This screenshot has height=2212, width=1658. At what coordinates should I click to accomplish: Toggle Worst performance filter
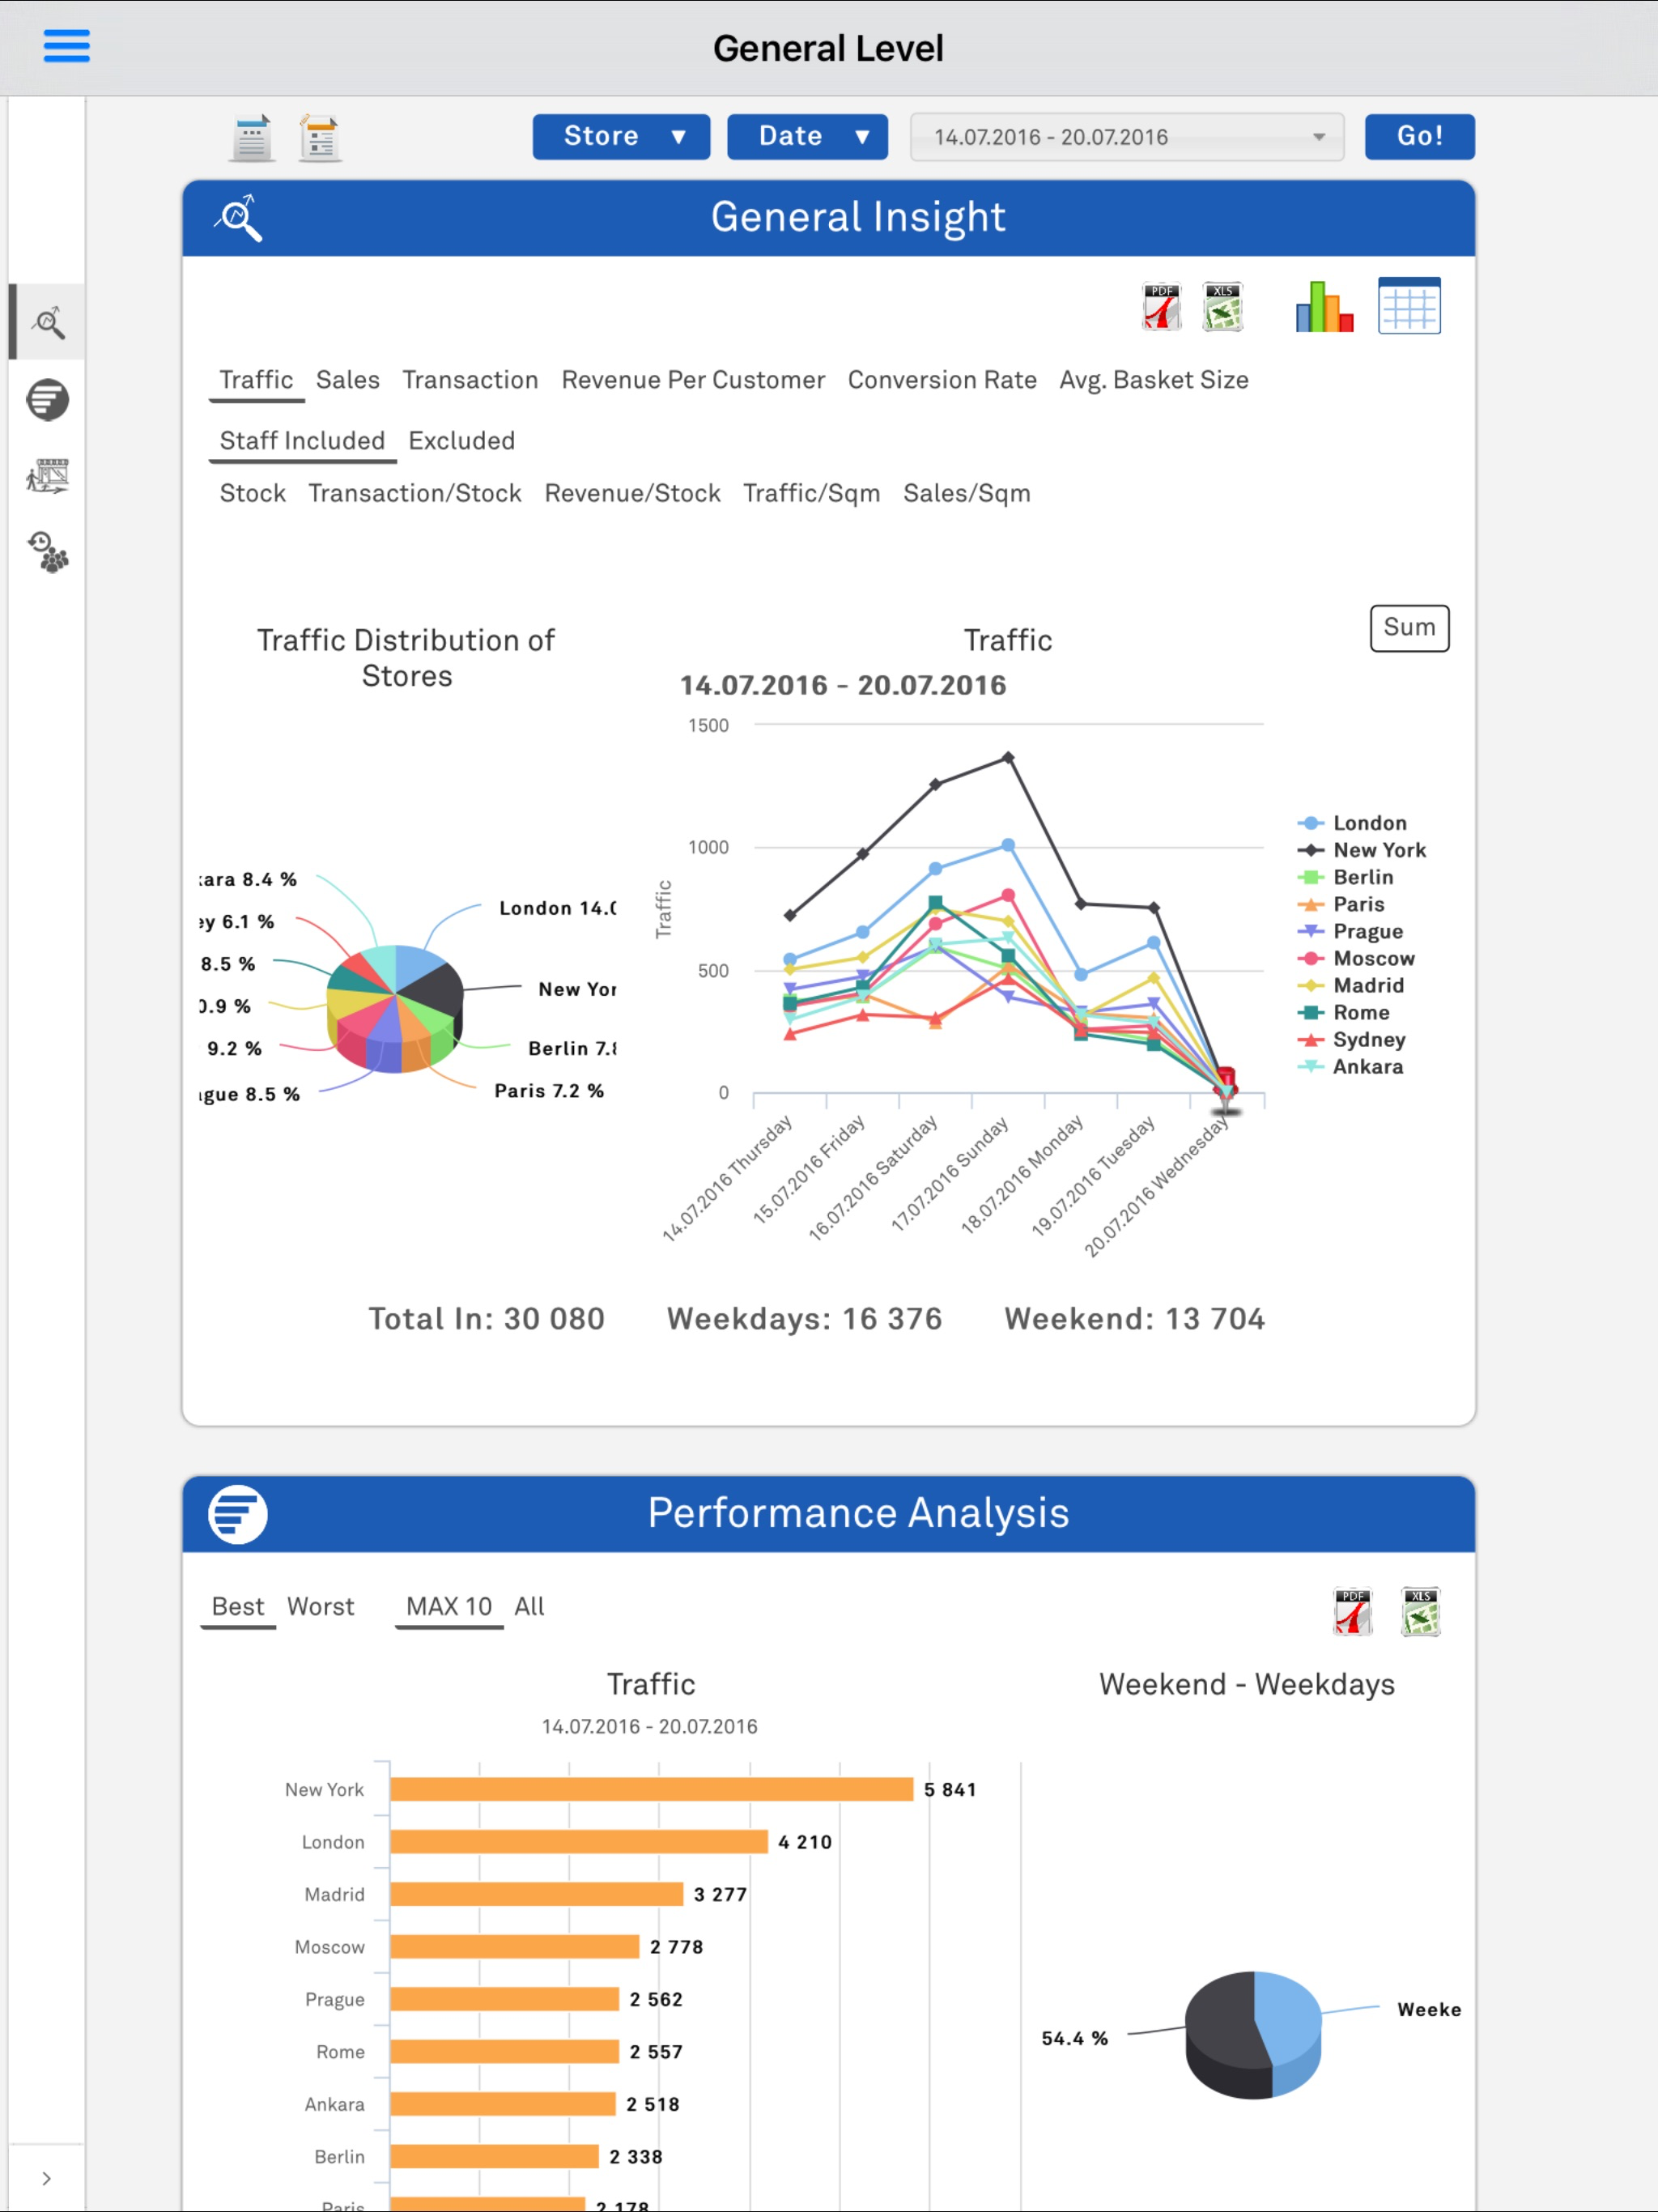(x=320, y=1606)
